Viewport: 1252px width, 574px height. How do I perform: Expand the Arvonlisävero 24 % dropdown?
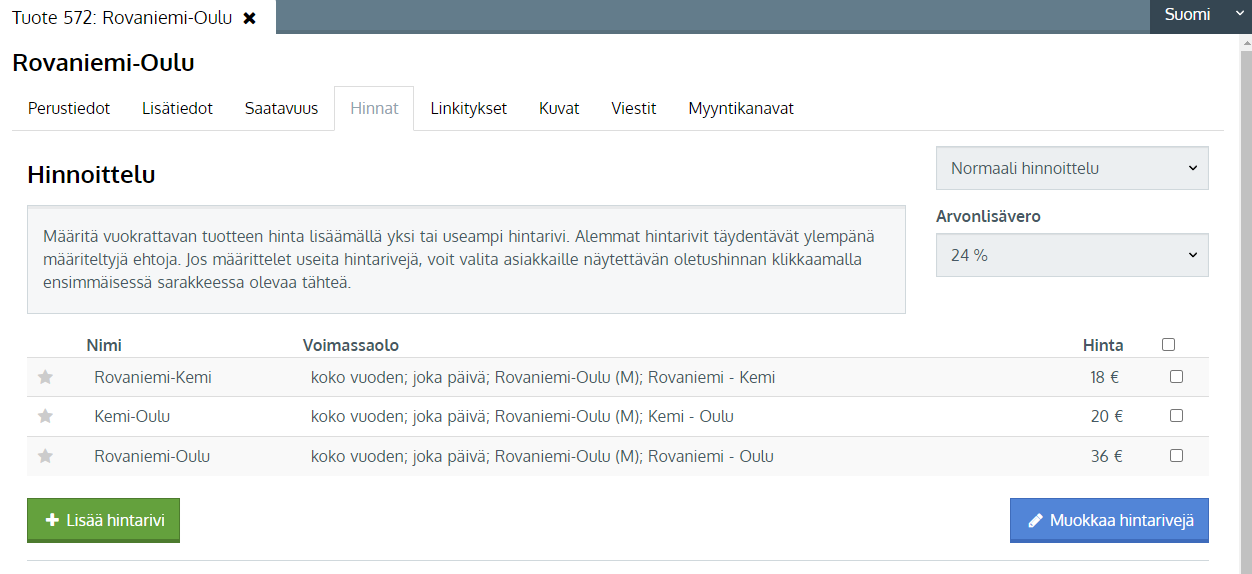1072,255
